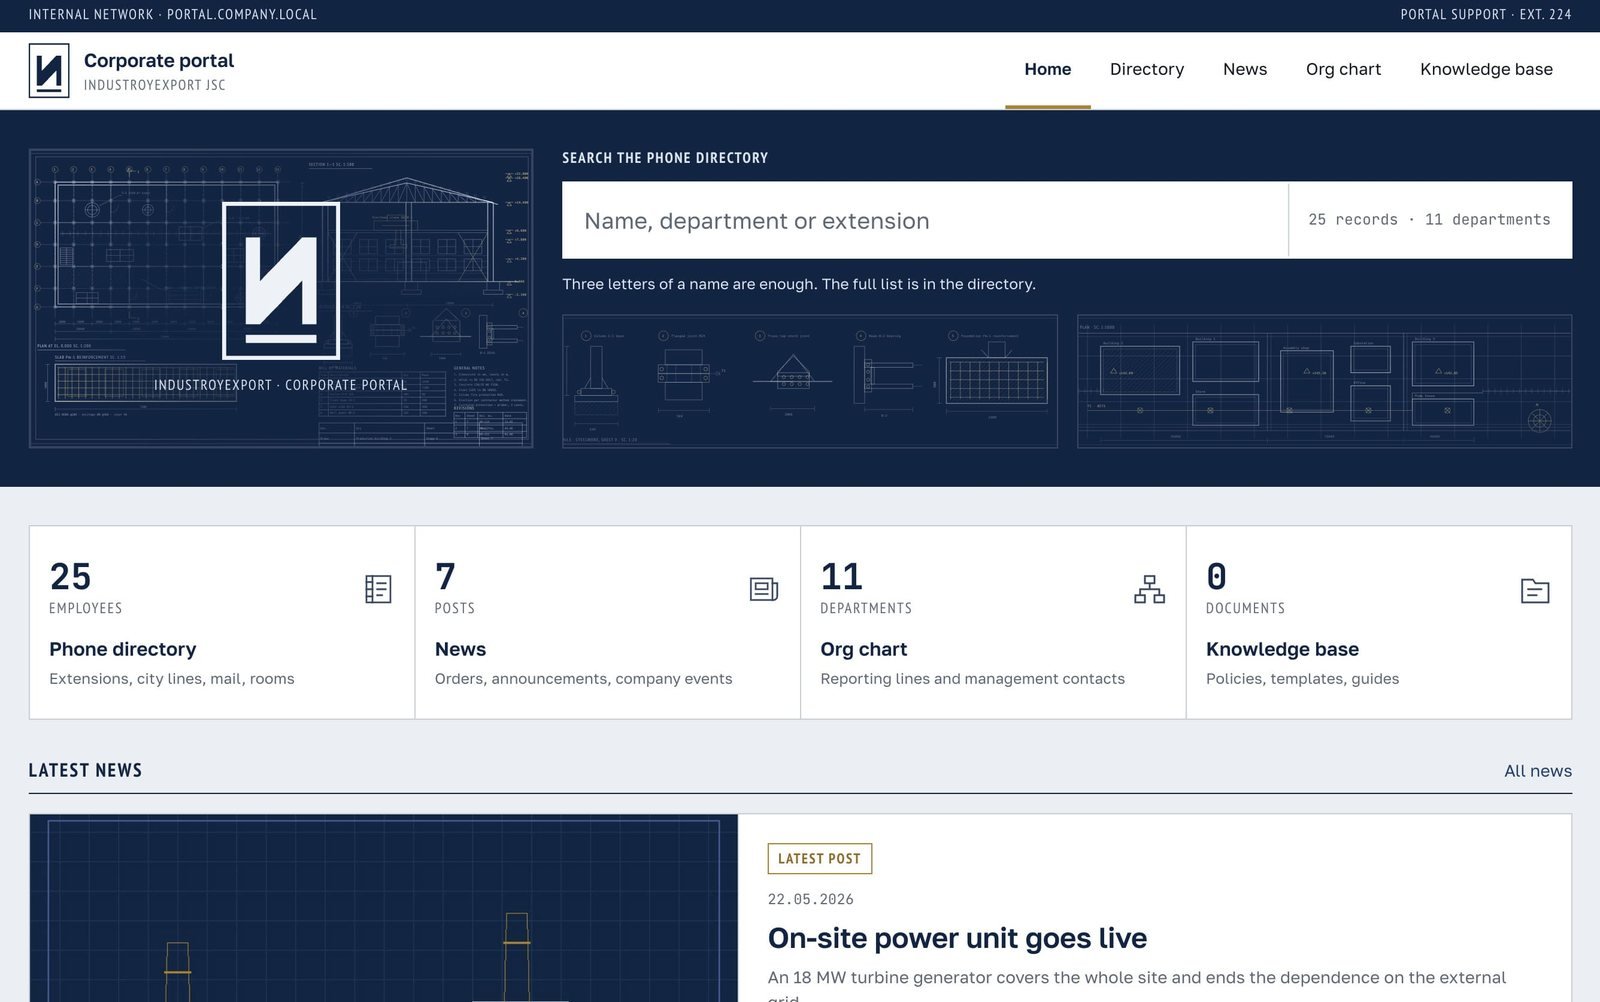The image size is (1600, 1002).
Task: Open the News section from the navigation
Action: pos(1245,70)
